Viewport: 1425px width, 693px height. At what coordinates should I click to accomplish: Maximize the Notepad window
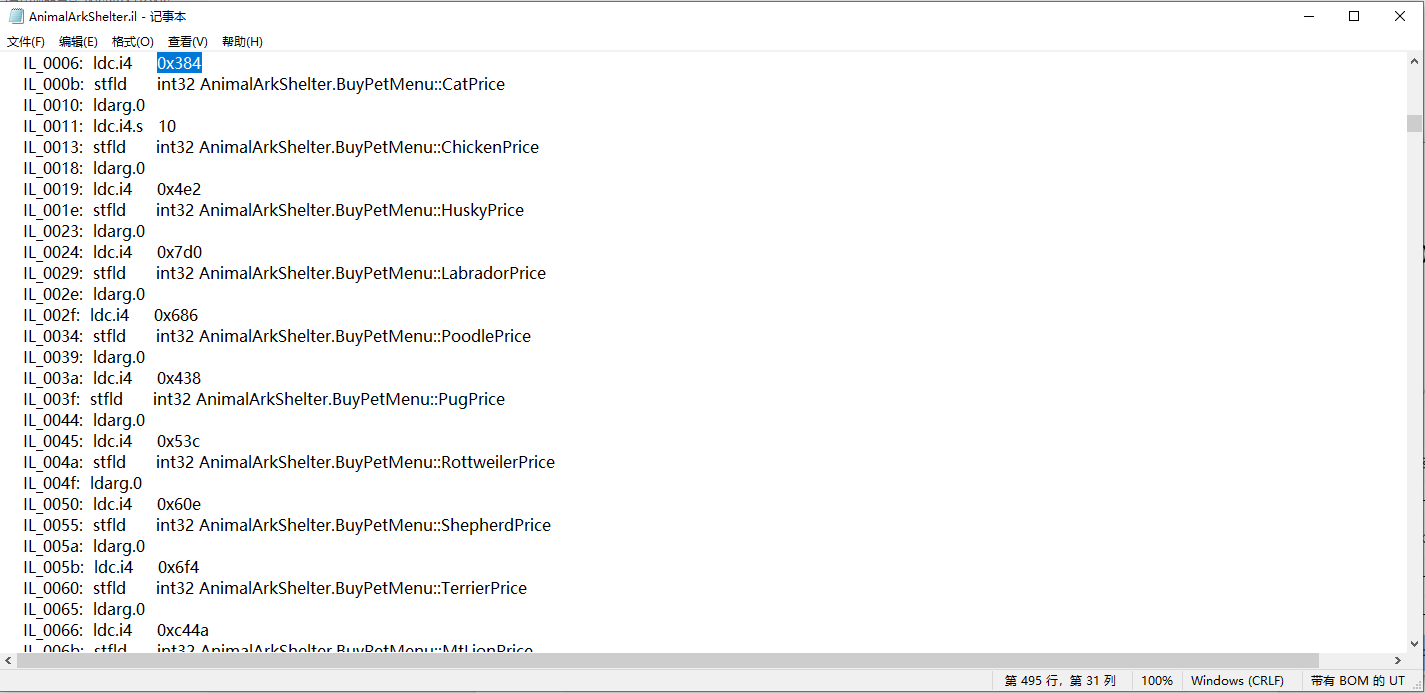1354,16
